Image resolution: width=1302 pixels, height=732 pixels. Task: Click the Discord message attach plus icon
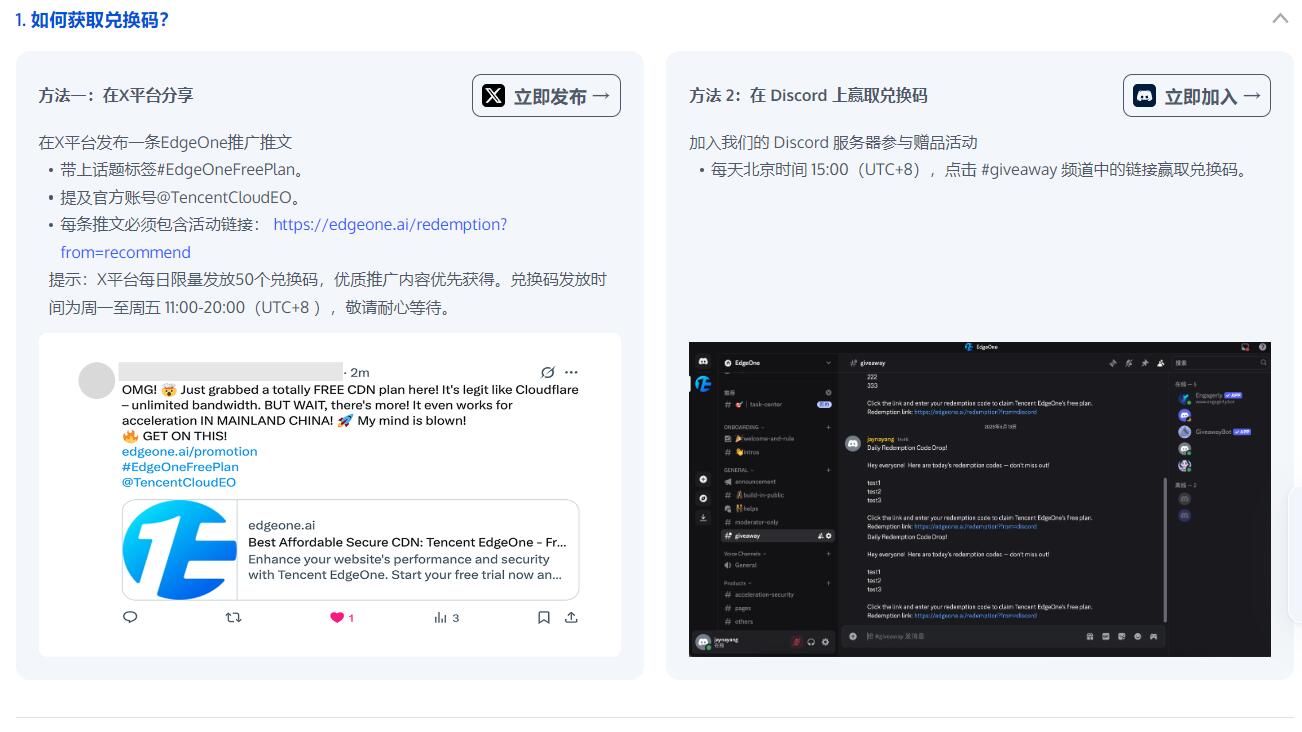pyautogui.click(x=853, y=636)
